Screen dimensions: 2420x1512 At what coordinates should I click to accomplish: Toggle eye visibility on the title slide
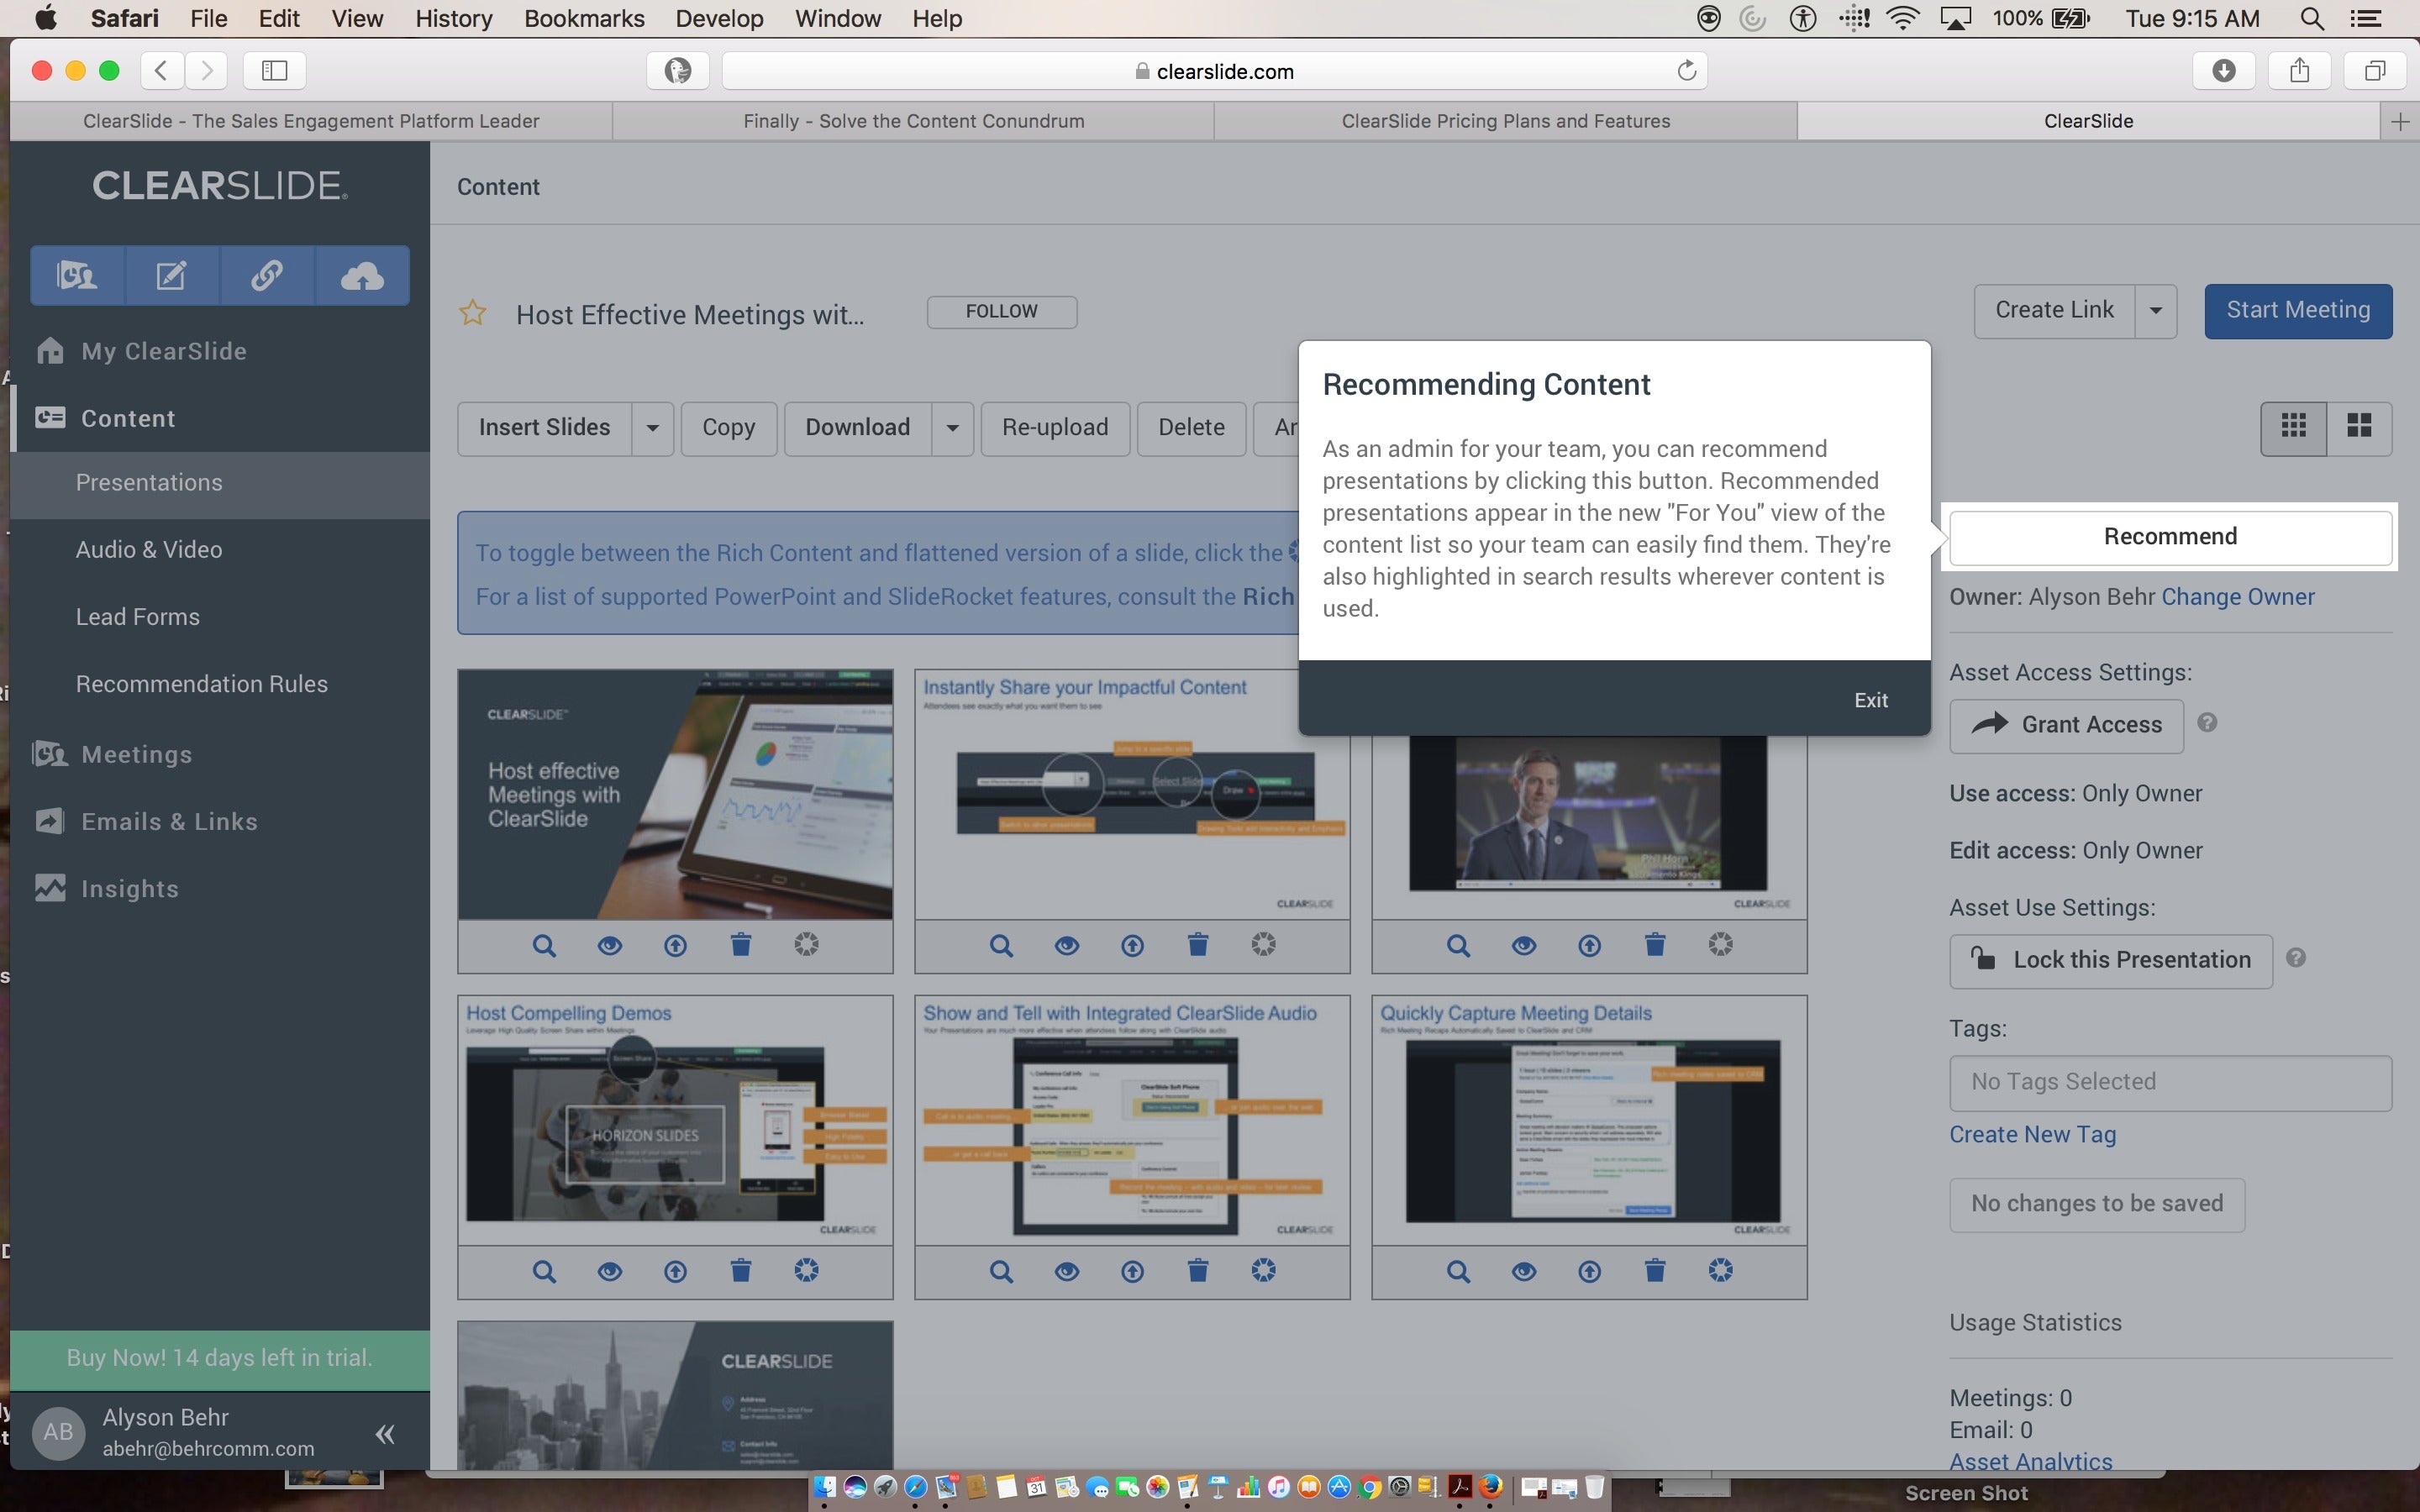coord(609,945)
